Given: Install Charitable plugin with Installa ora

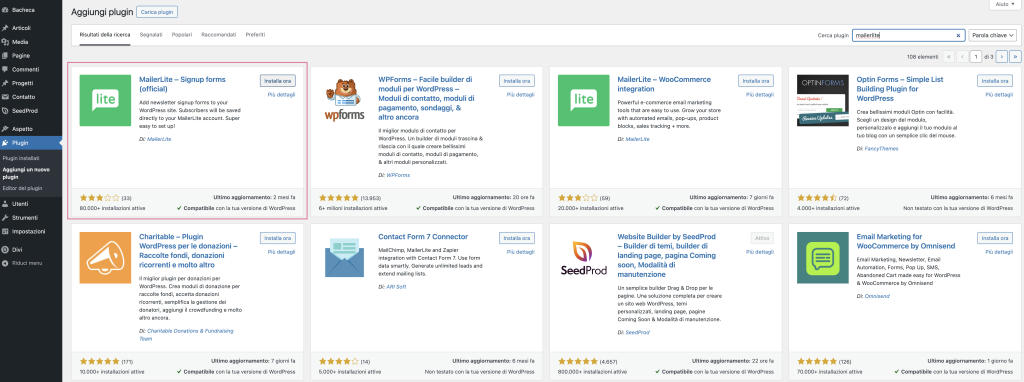Looking at the screenshot, I should pyautogui.click(x=278, y=238).
